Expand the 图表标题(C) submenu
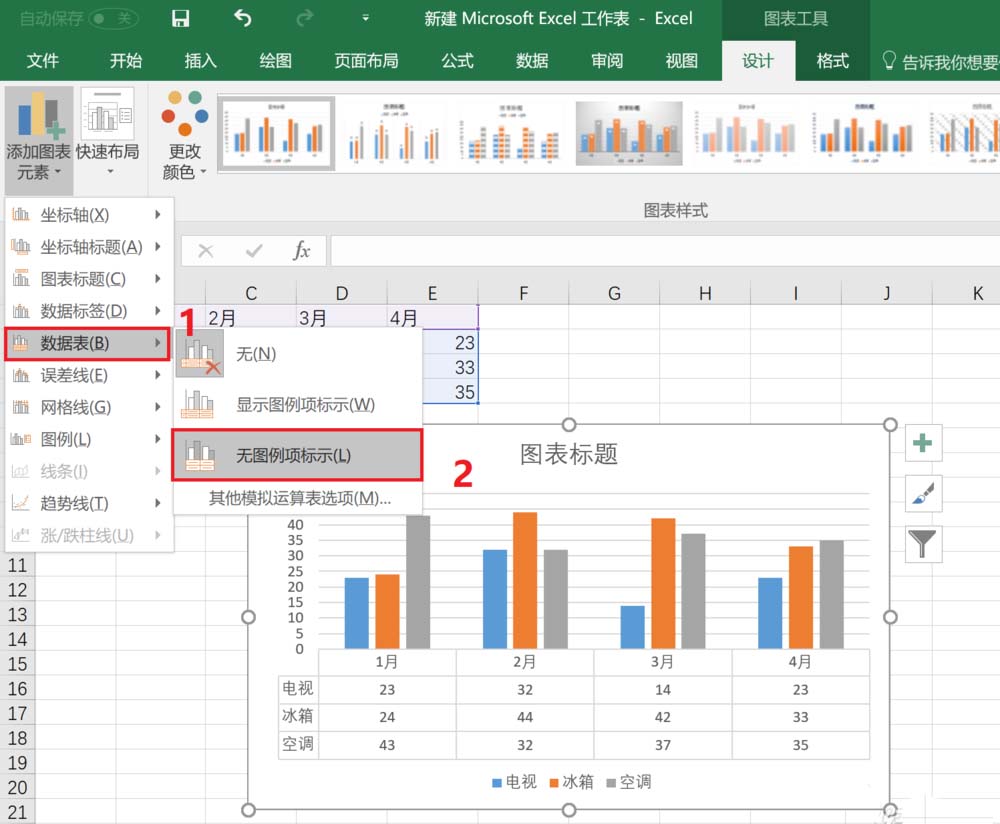The image size is (1000, 824). click(89, 279)
